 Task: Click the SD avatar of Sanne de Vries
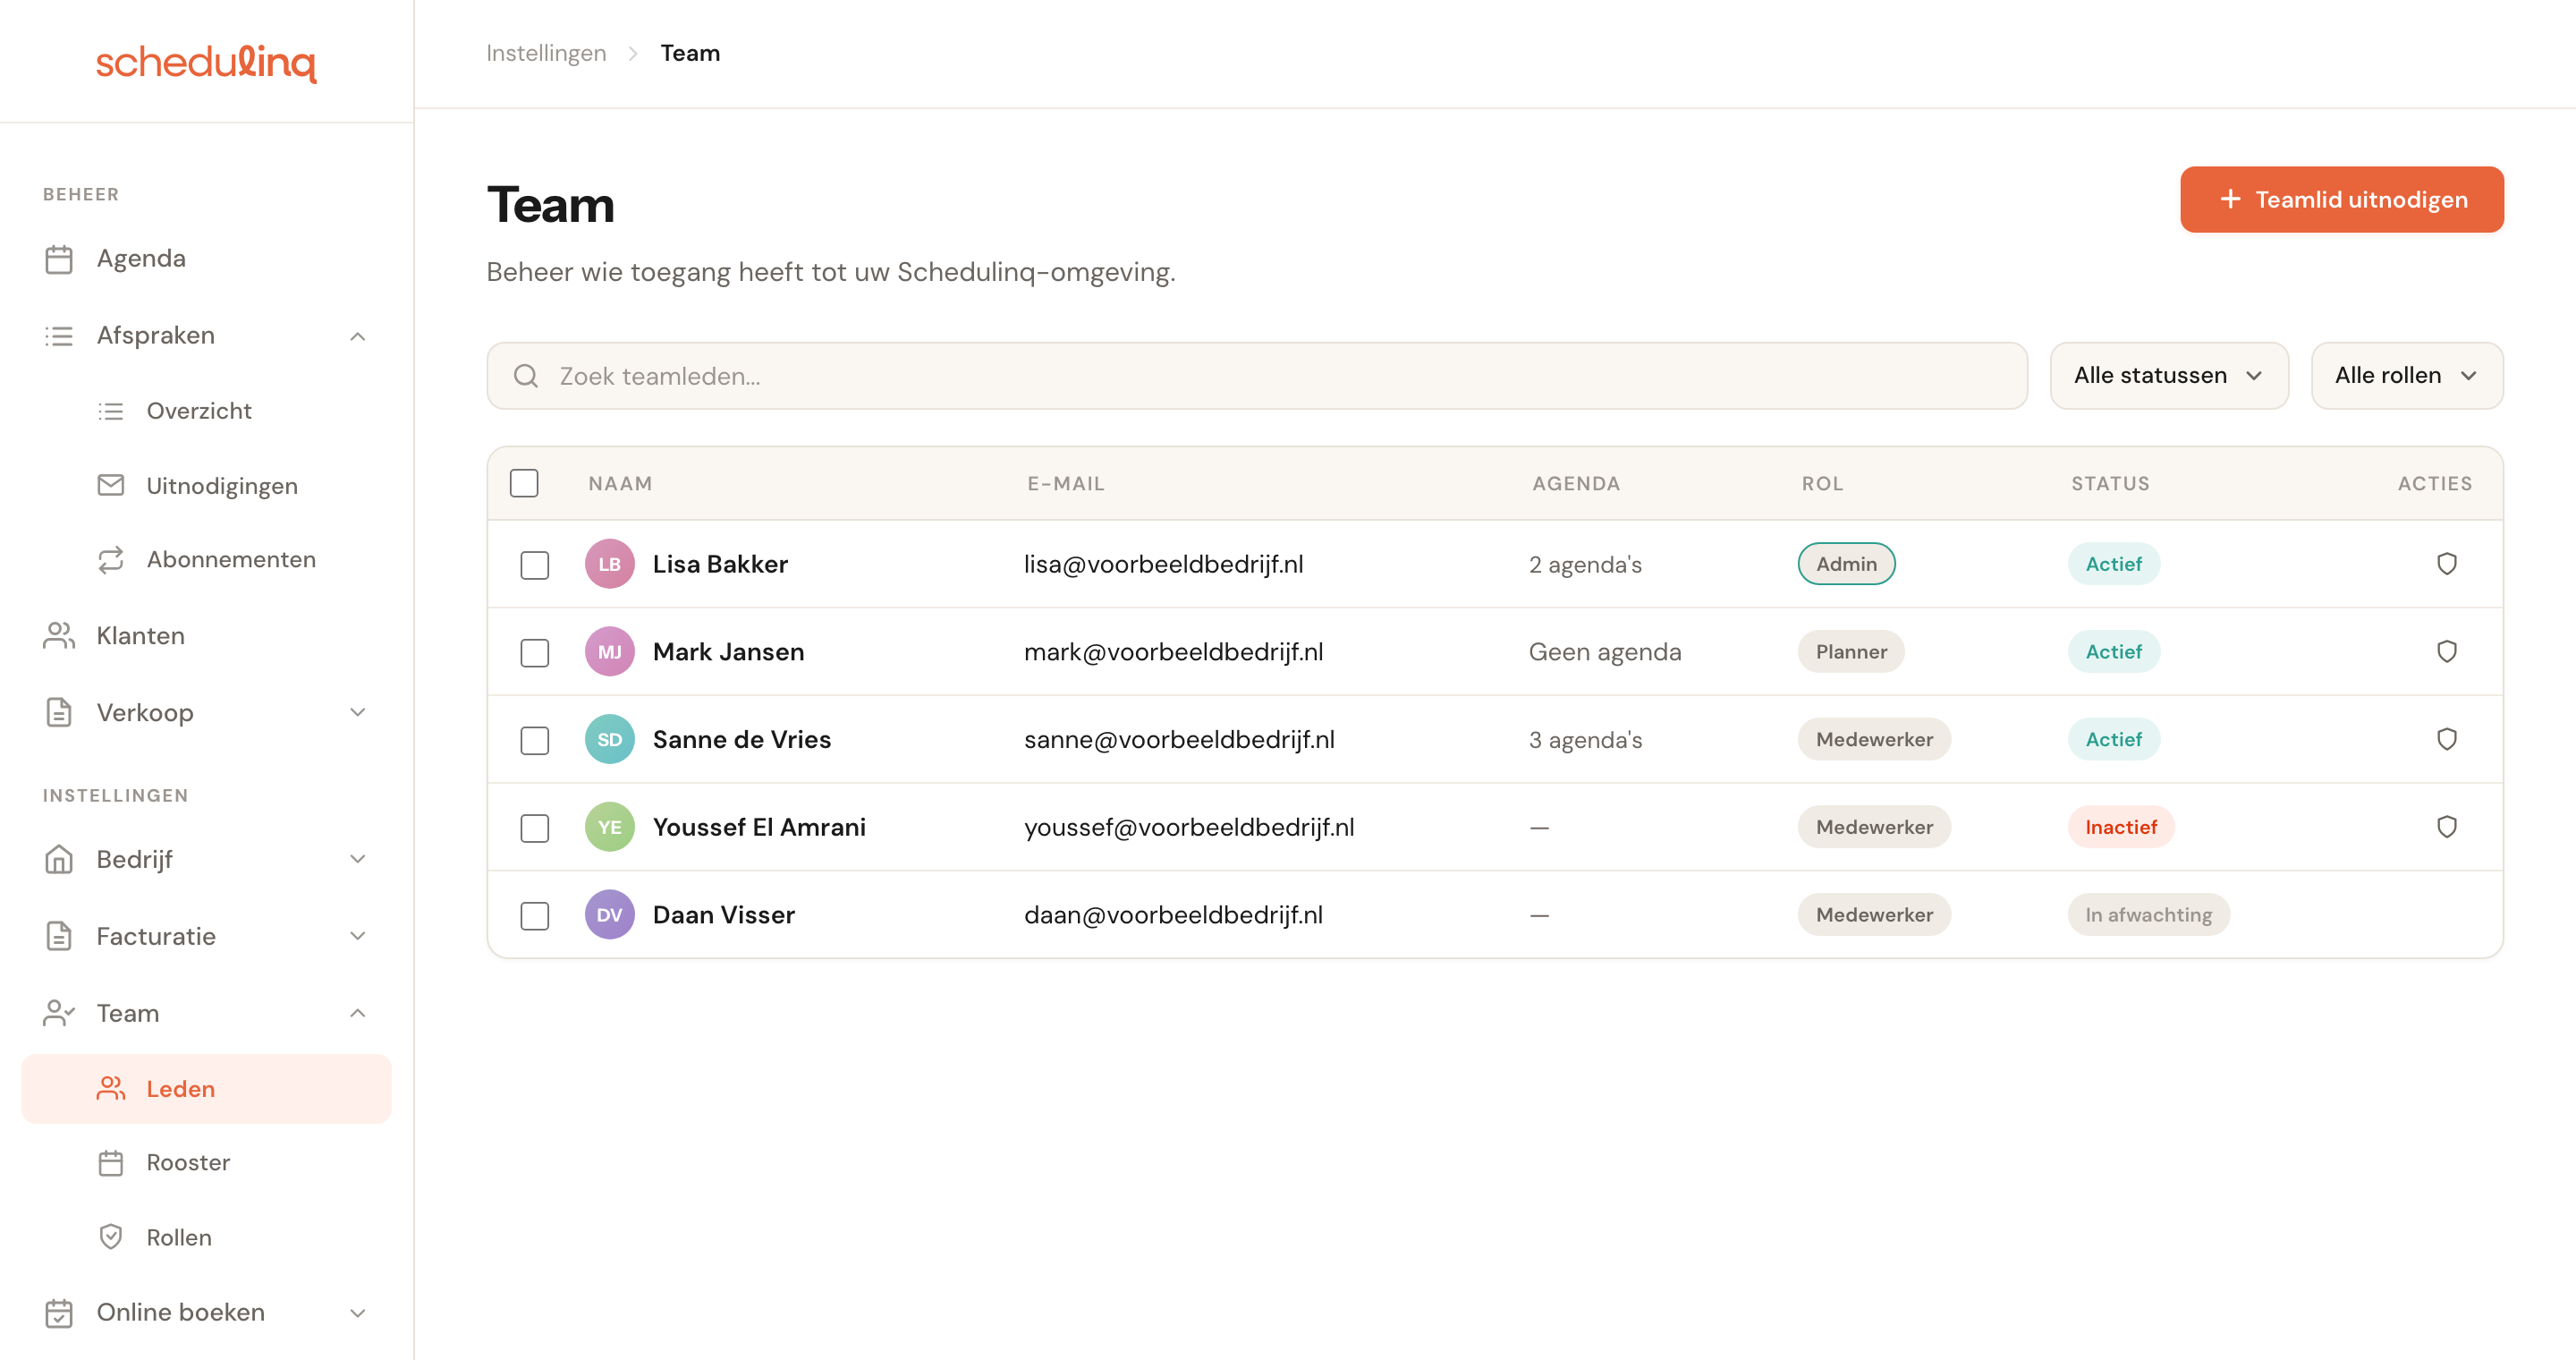click(610, 740)
